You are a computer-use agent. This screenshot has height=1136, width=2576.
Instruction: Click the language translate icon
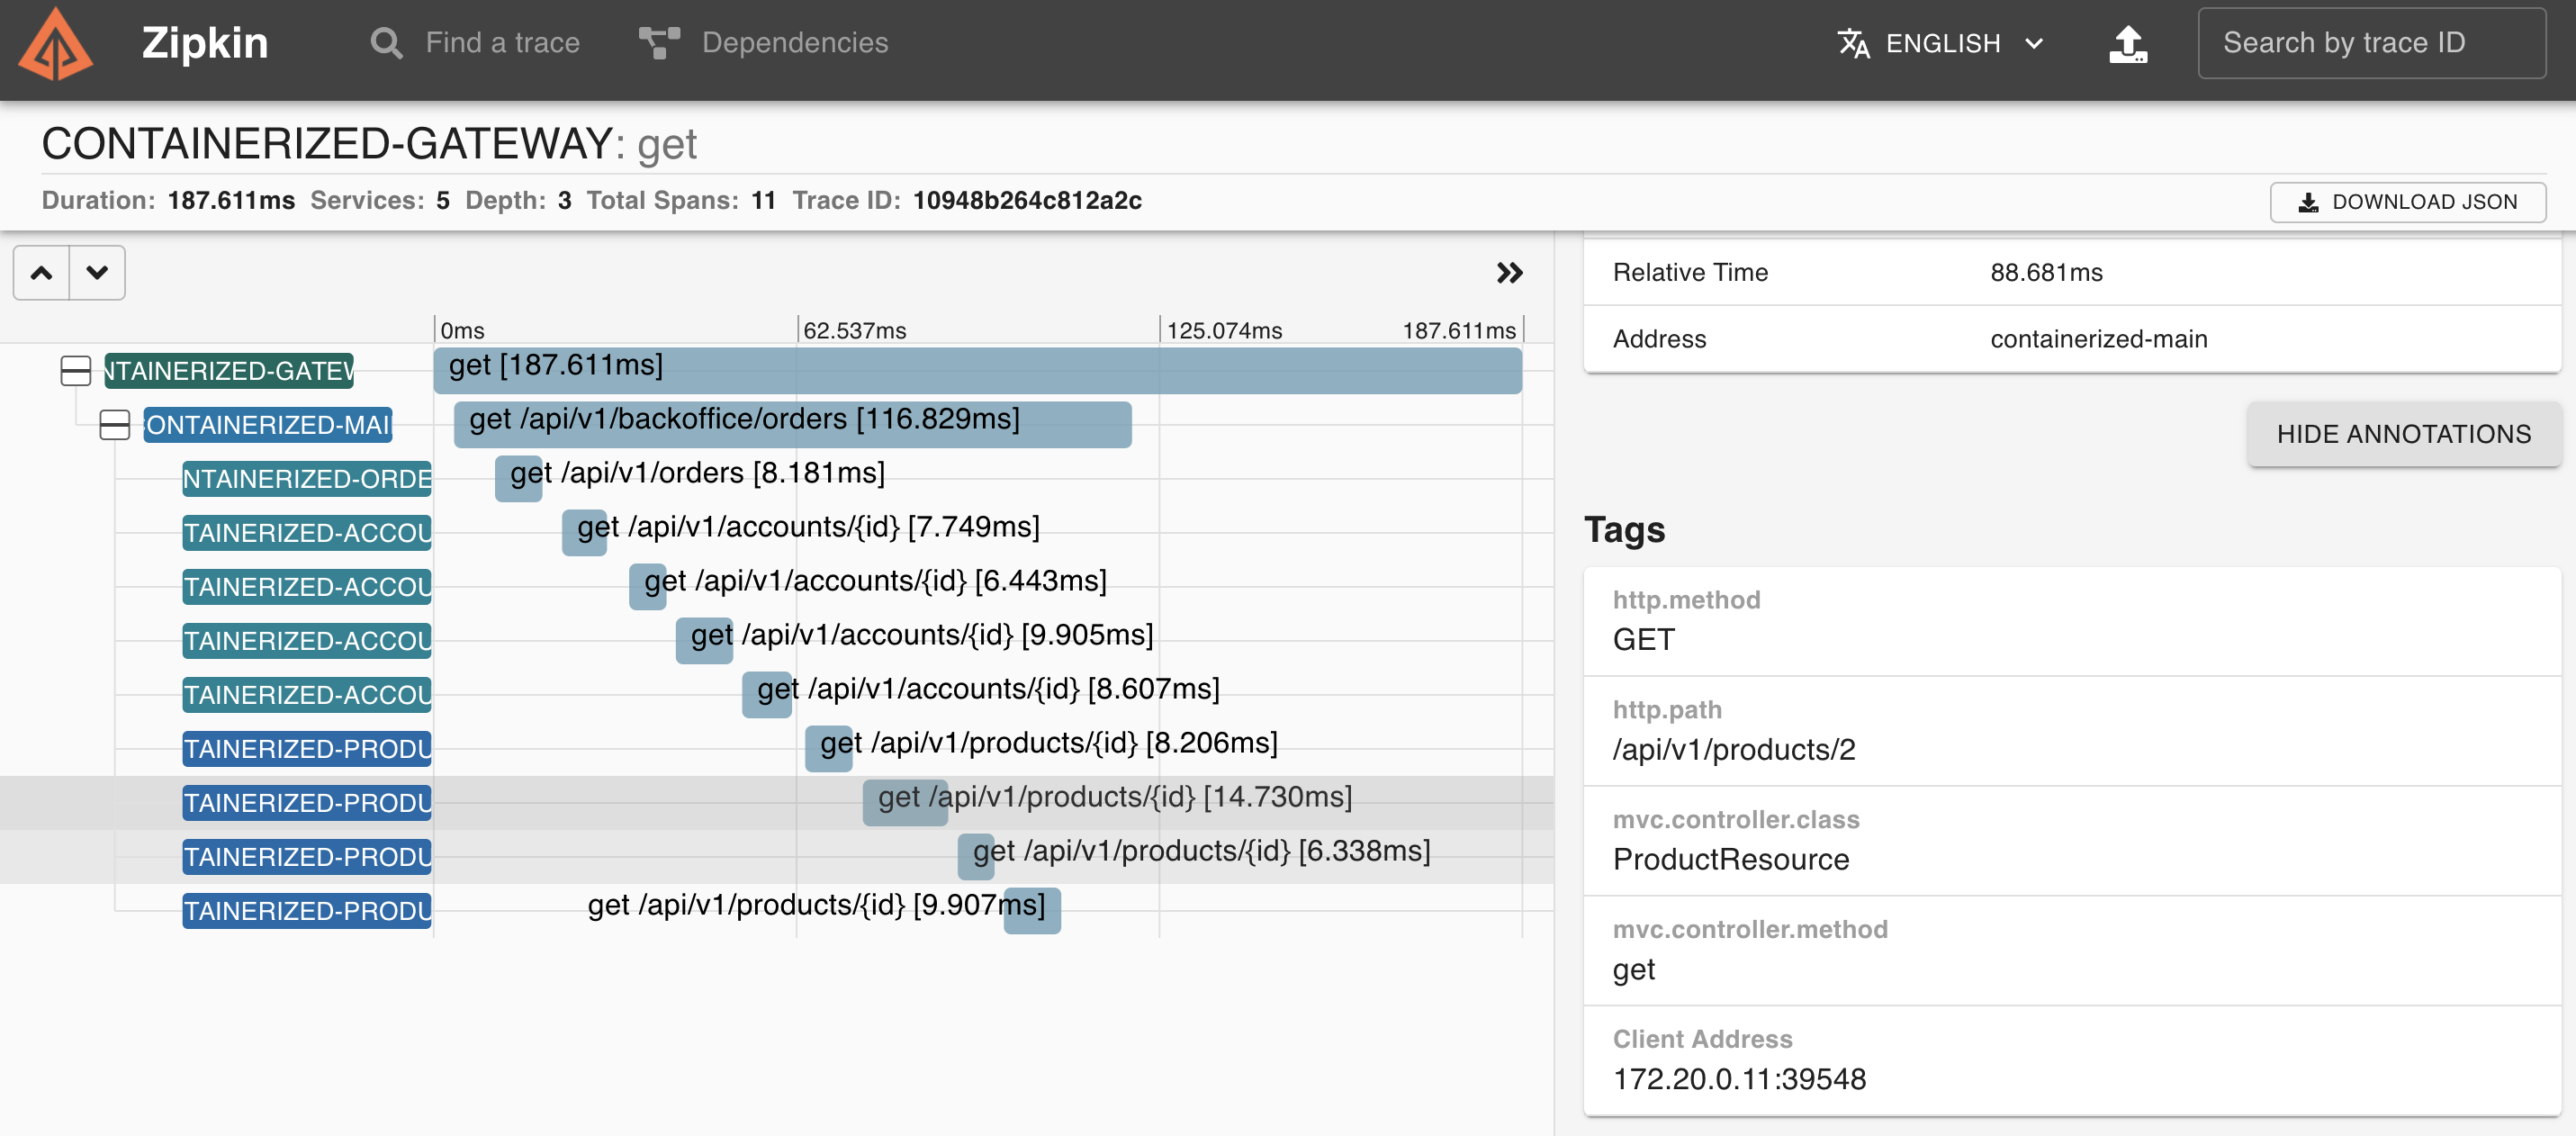(x=1853, y=43)
